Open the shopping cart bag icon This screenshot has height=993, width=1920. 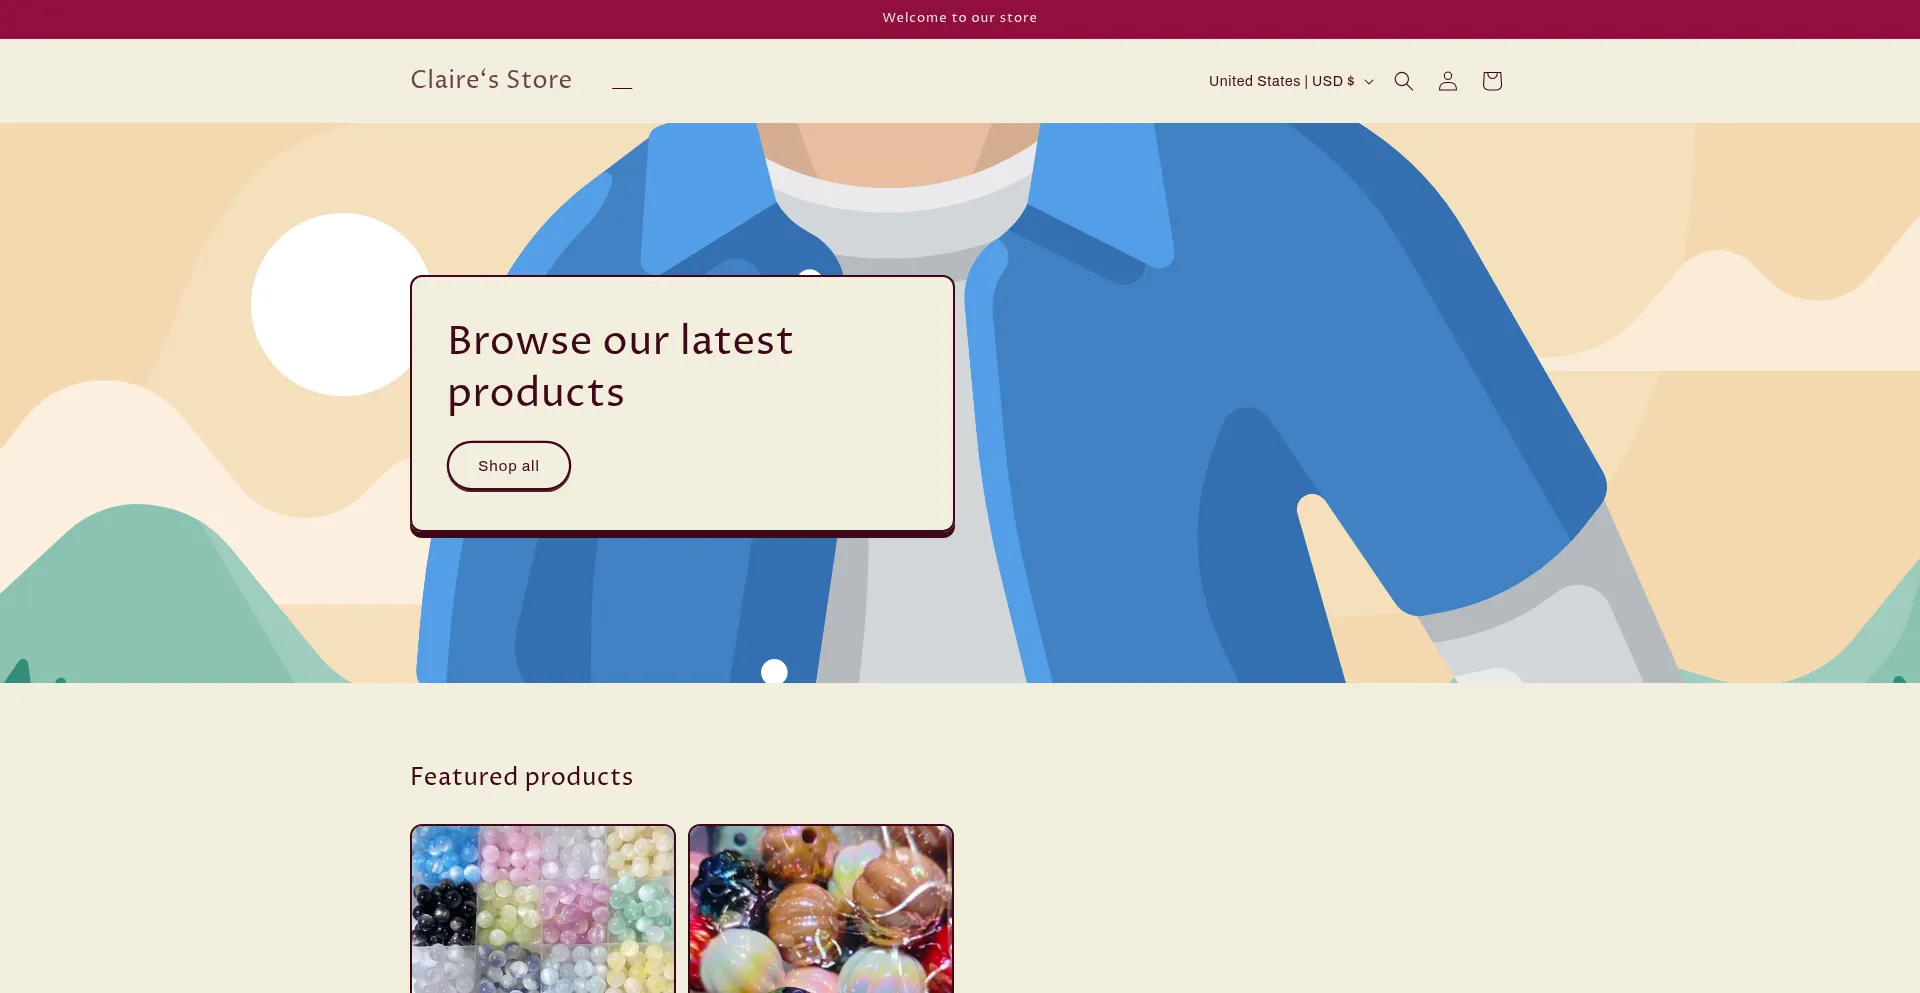coord(1491,81)
